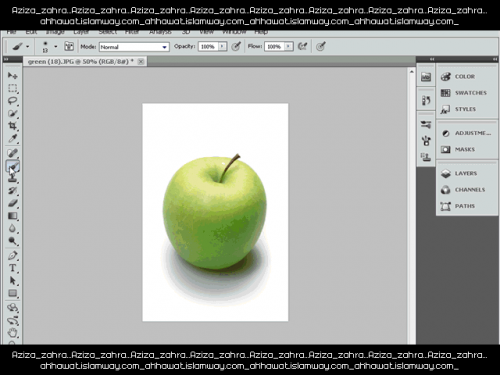Select the Horizontal Type tool
The width and height of the screenshot is (500, 375).
click(13, 268)
